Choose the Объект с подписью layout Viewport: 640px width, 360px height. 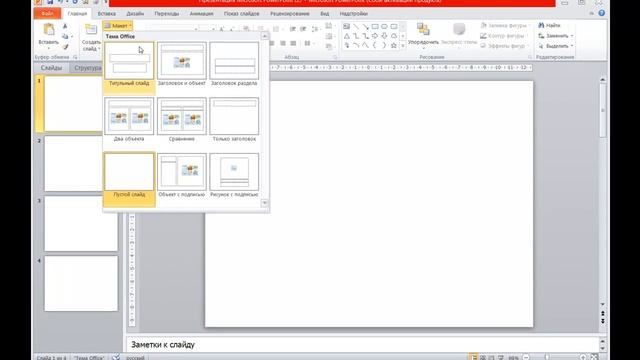182,176
